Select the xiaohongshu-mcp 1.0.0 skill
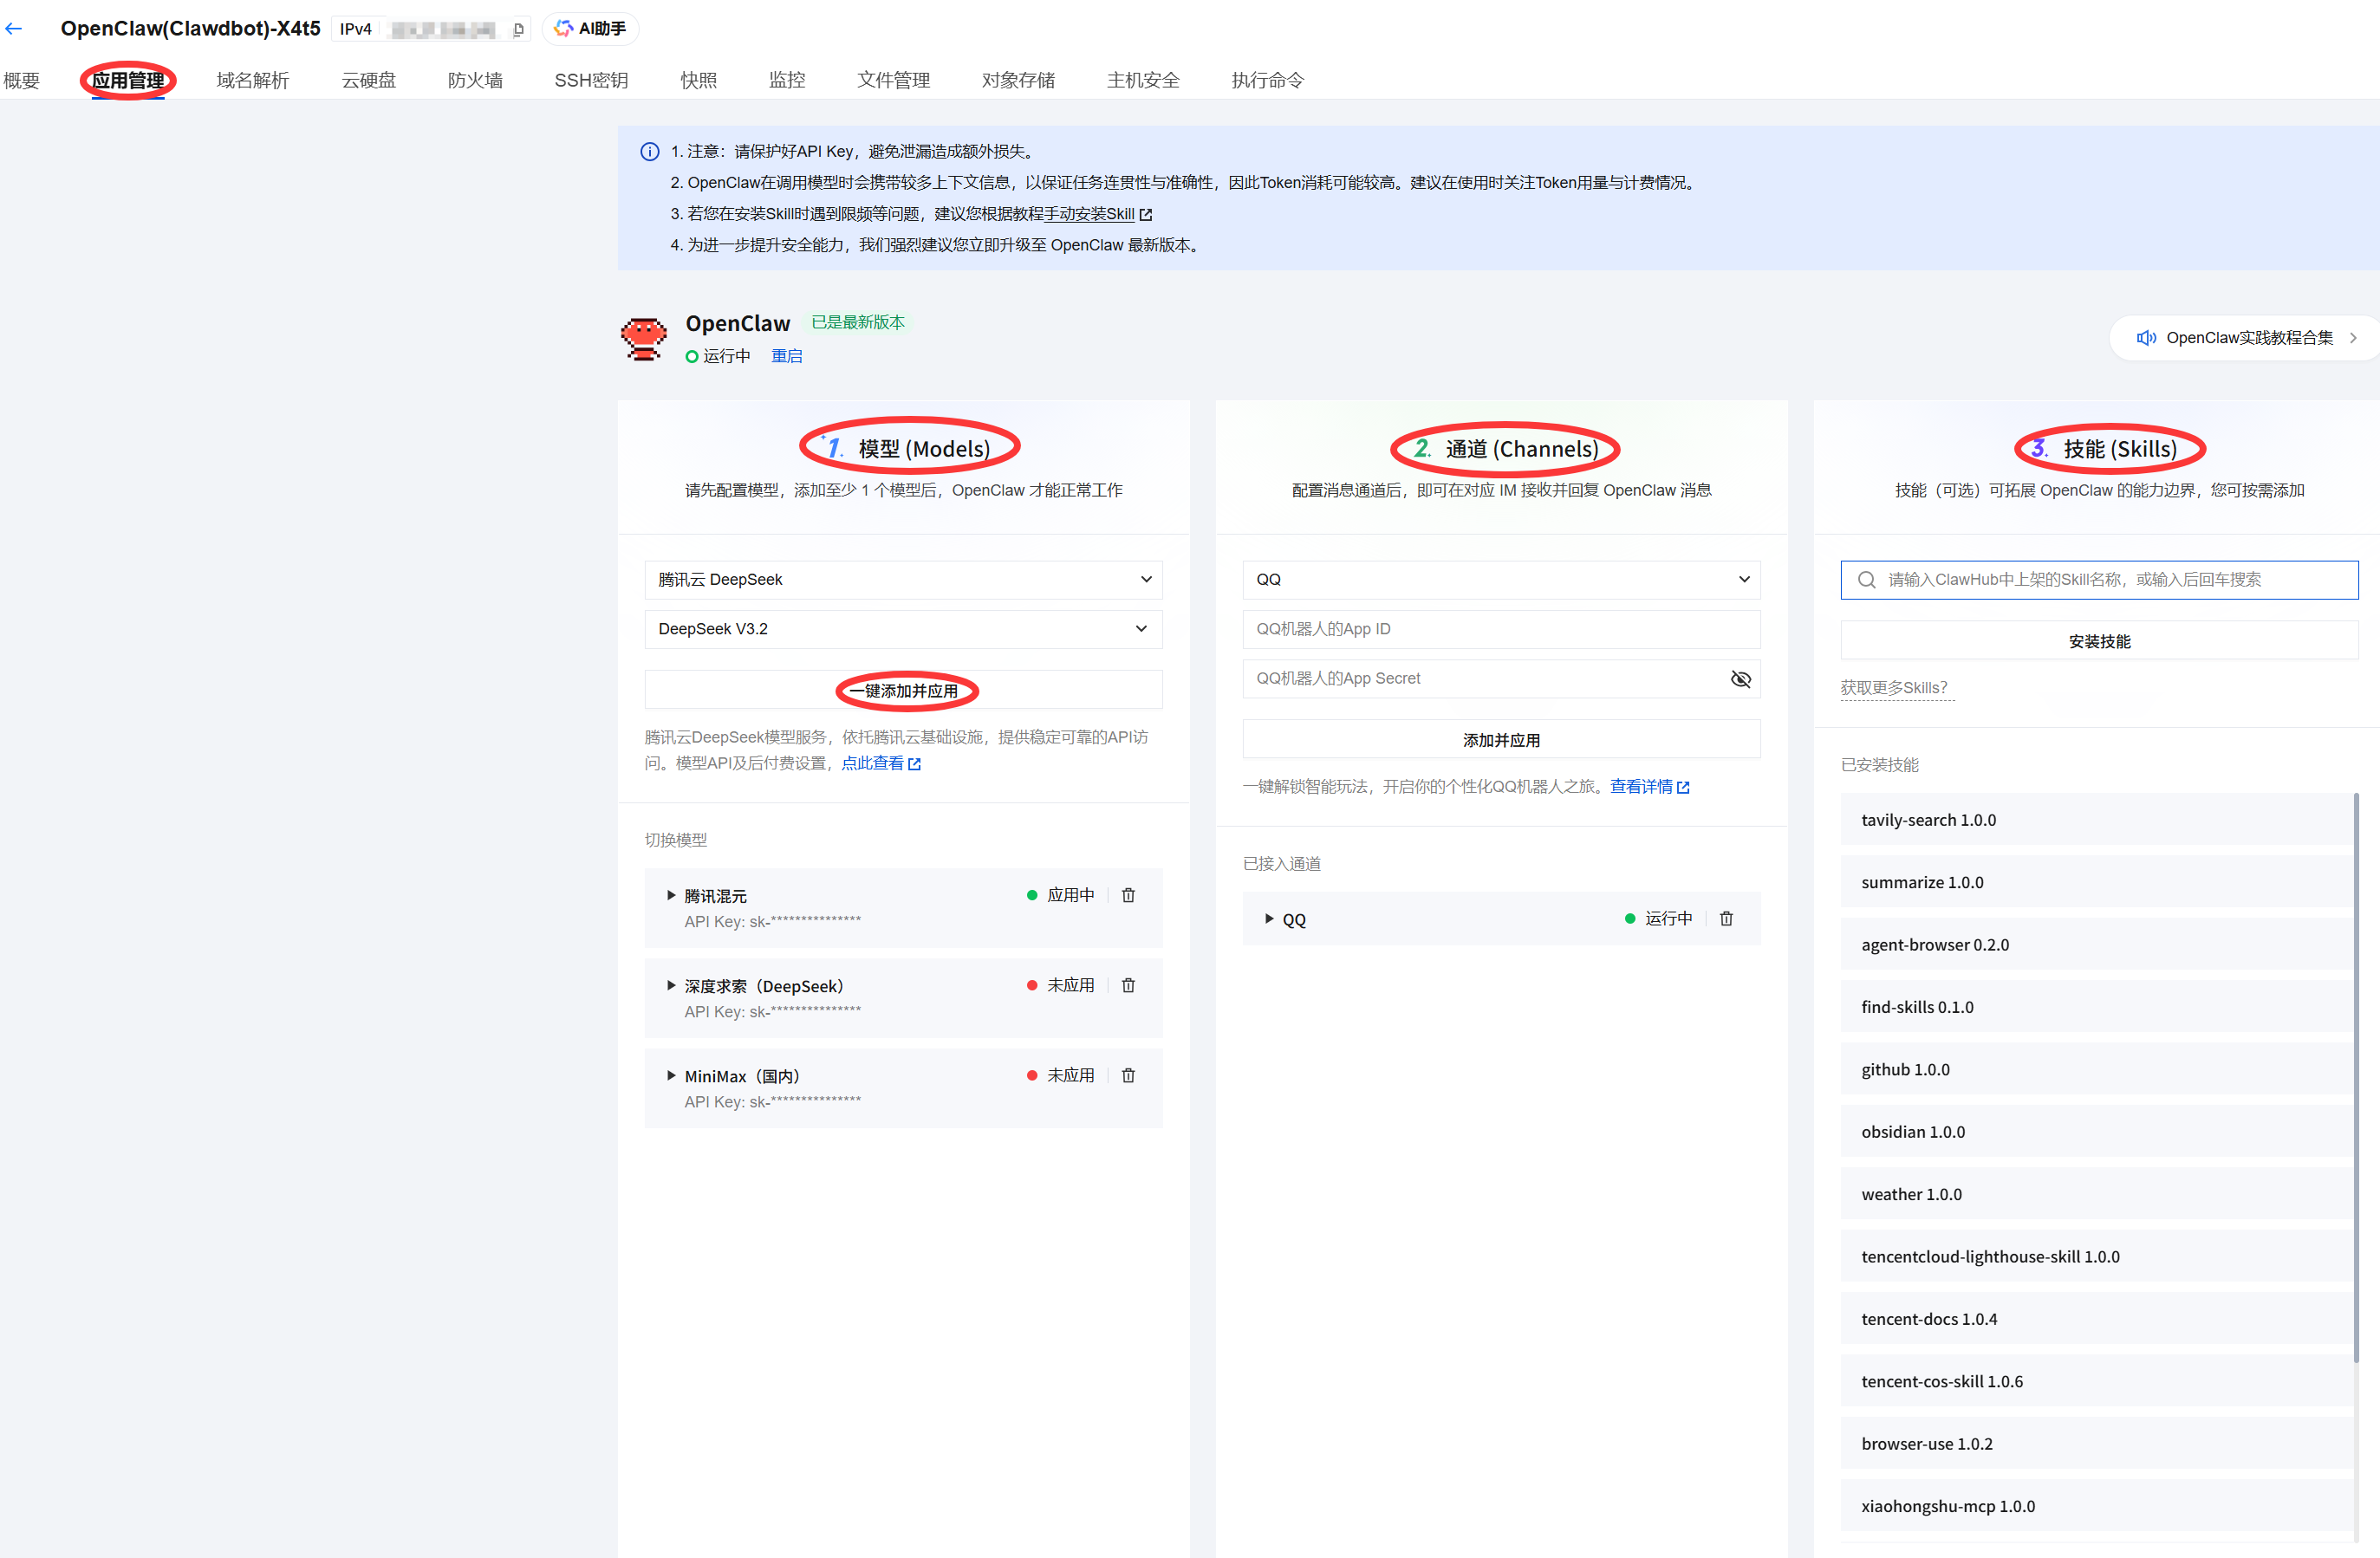 tap(2096, 1506)
